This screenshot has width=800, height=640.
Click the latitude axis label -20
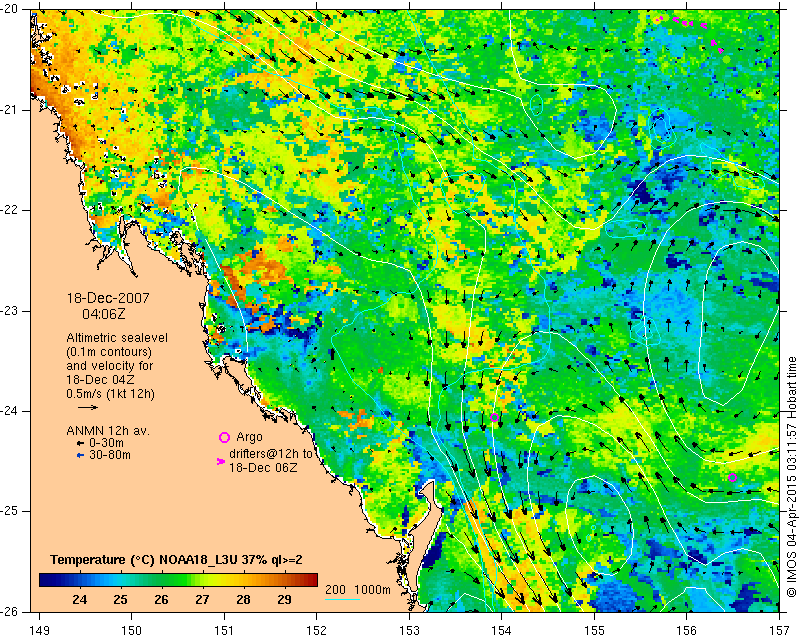(x=10, y=9)
